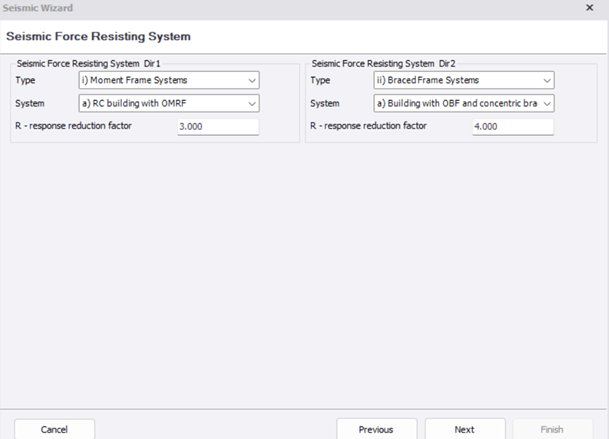This screenshot has width=609, height=439.
Task: Click the Dir1 'System' label
Action: 30,103
